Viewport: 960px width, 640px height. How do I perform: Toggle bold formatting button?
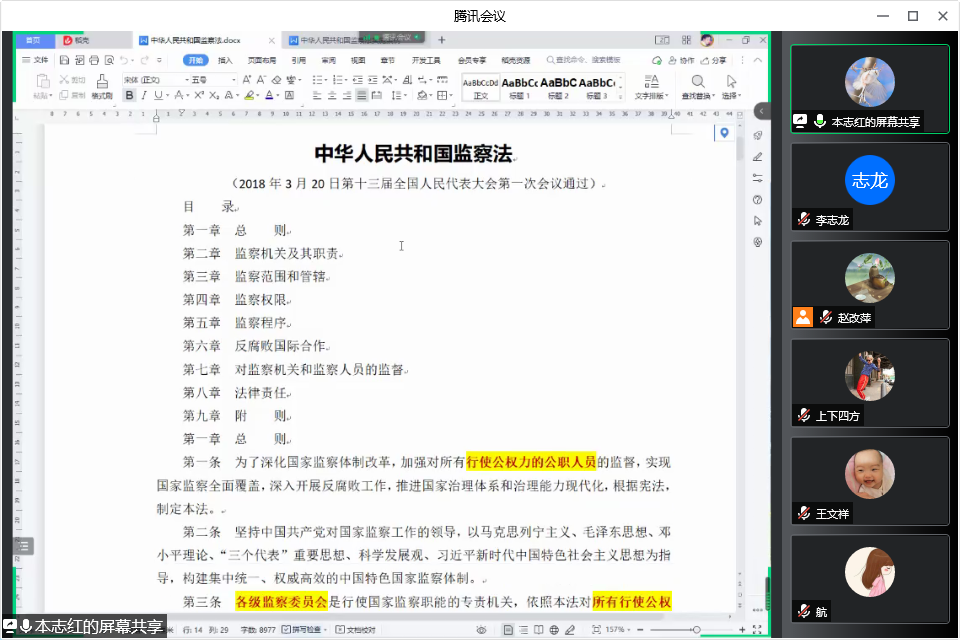[129, 96]
